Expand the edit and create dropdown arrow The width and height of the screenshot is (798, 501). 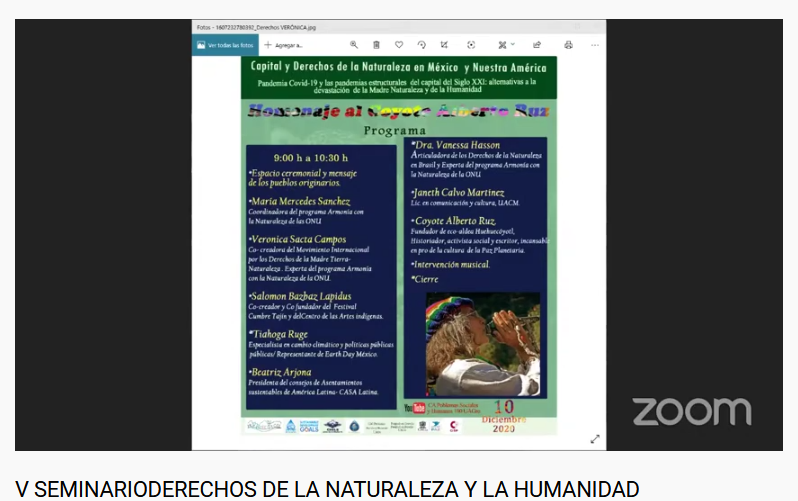pos(513,44)
